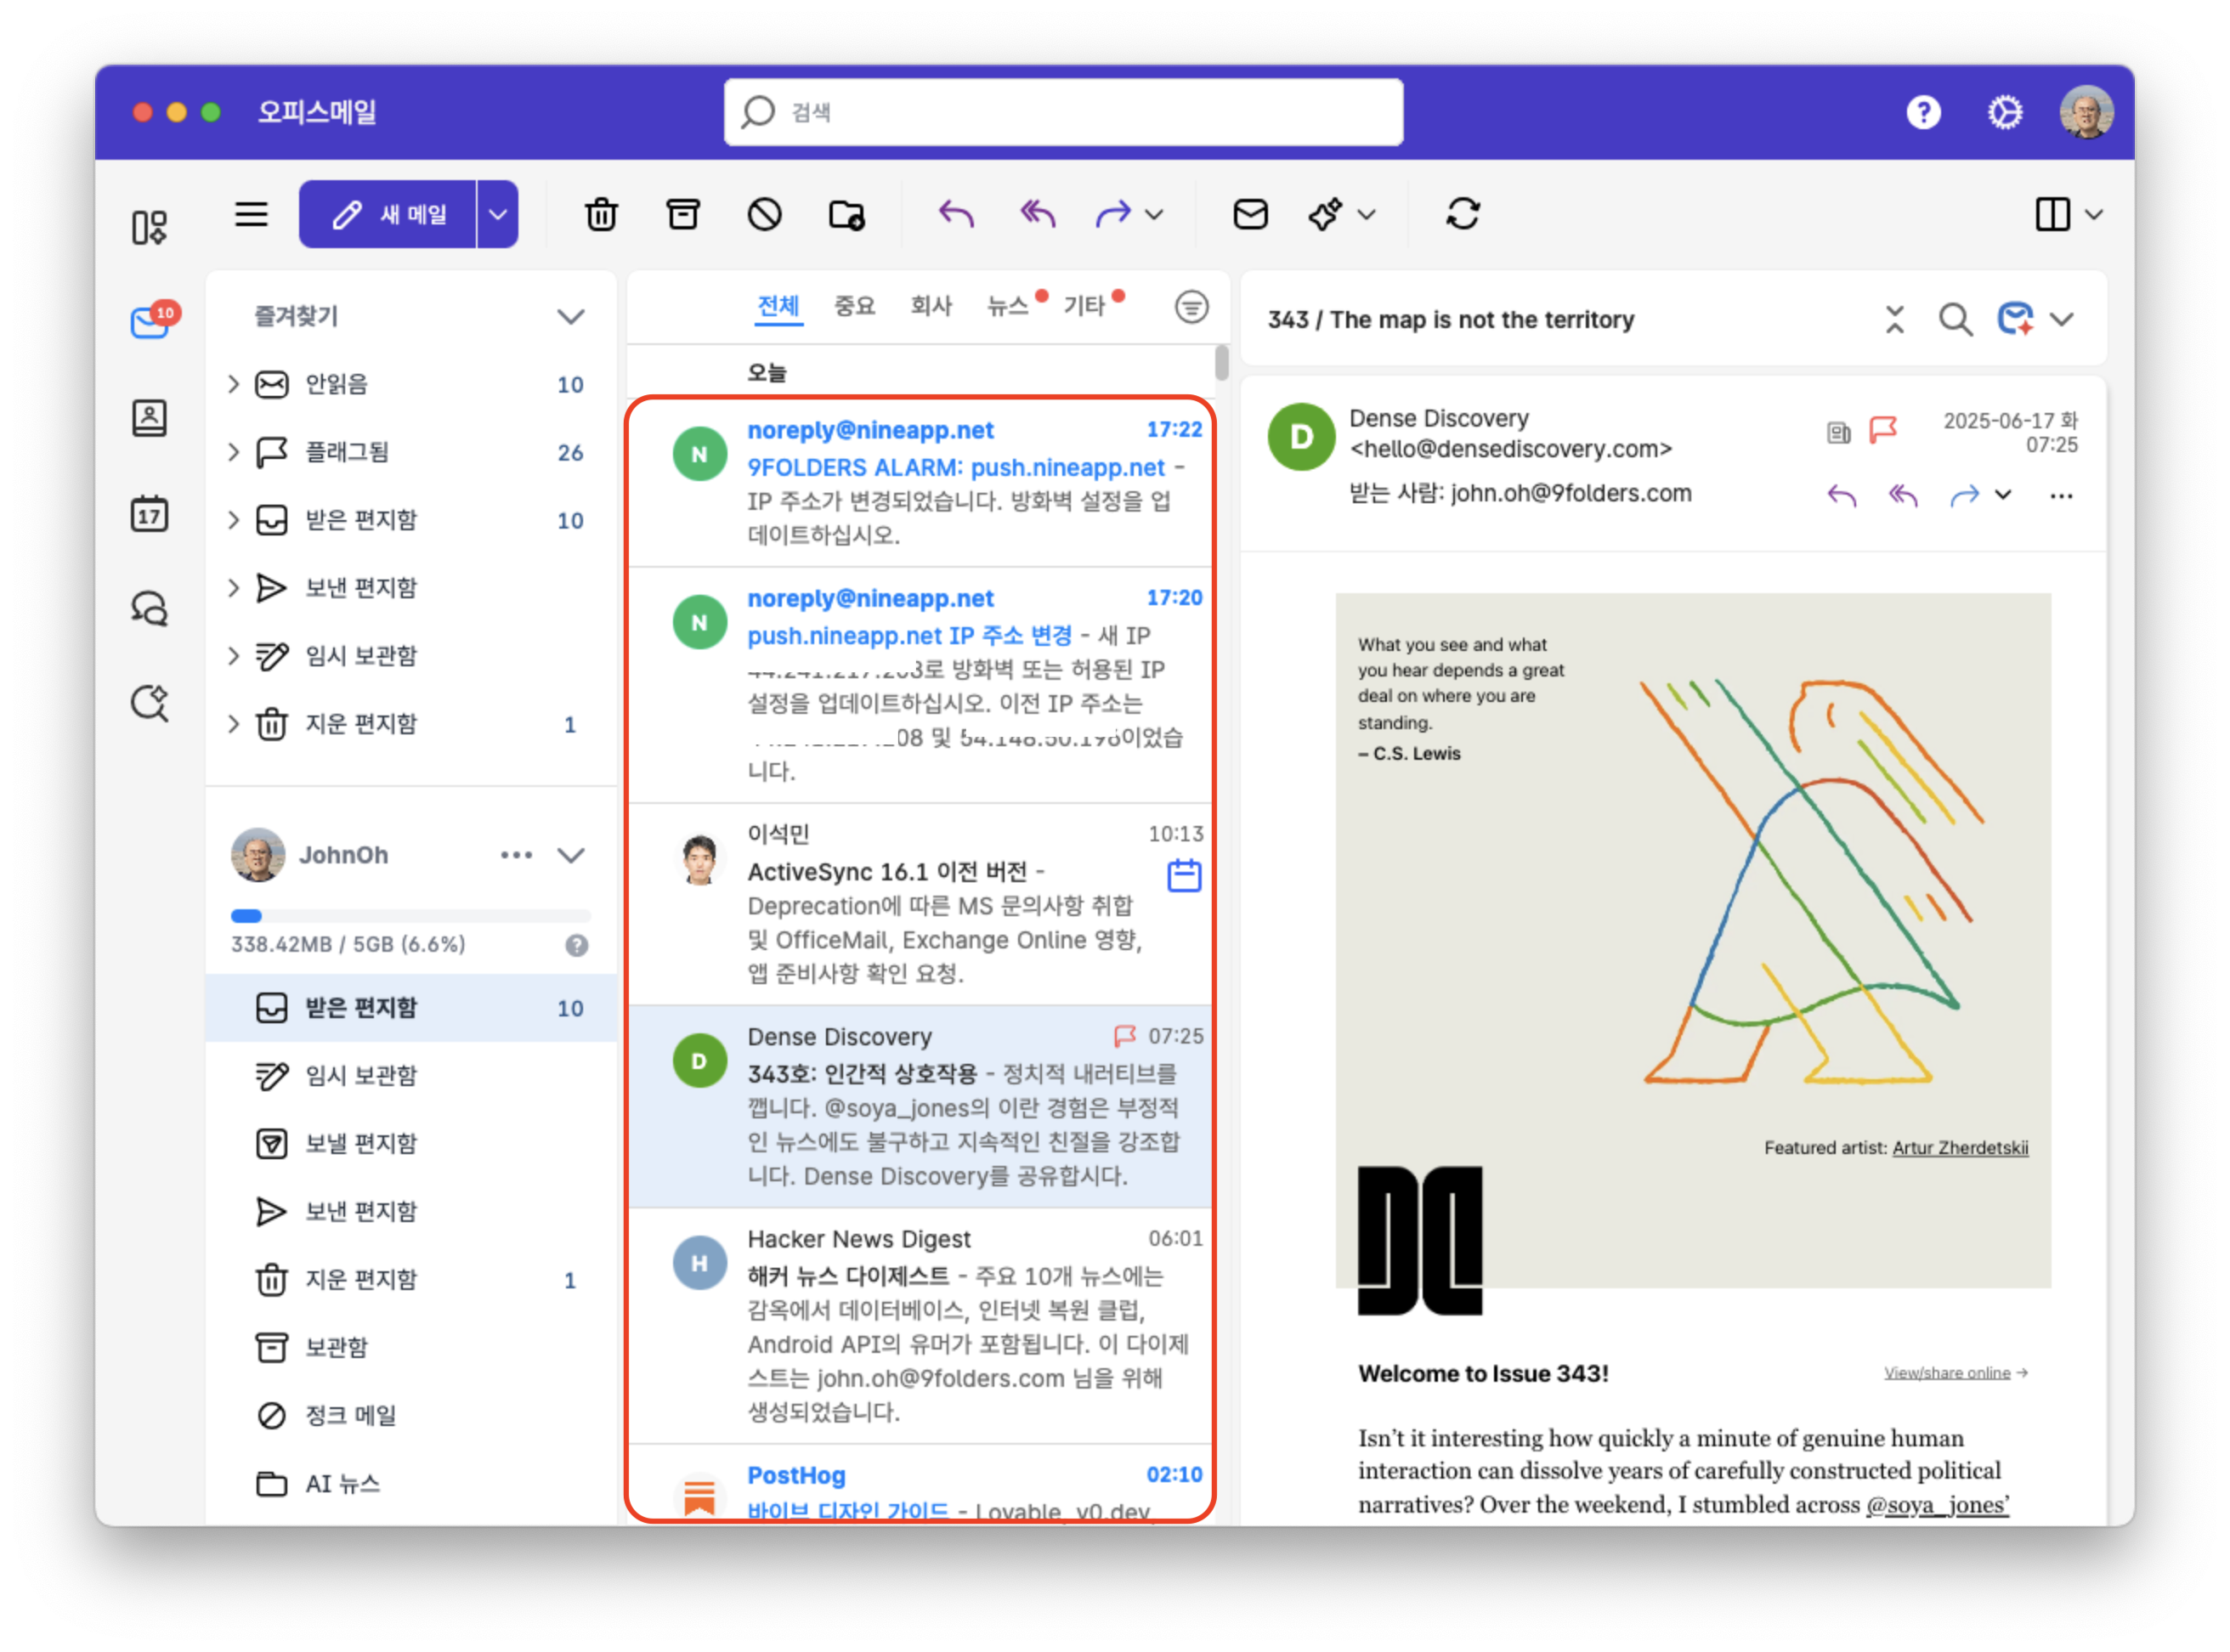Open the apps dashboard sidebar icon
This screenshot has width=2230, height=1652.
point(149,227)
